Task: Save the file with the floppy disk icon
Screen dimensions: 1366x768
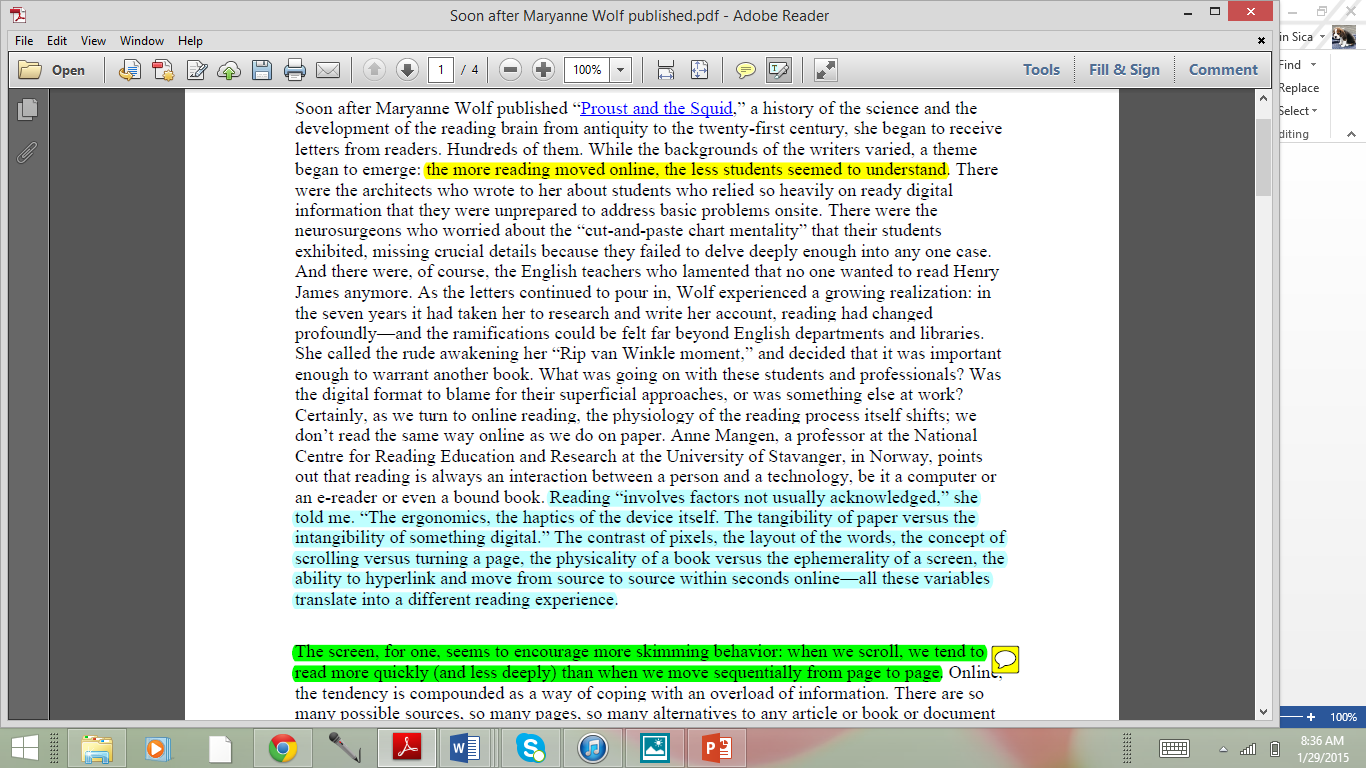Action: [262, 70]
